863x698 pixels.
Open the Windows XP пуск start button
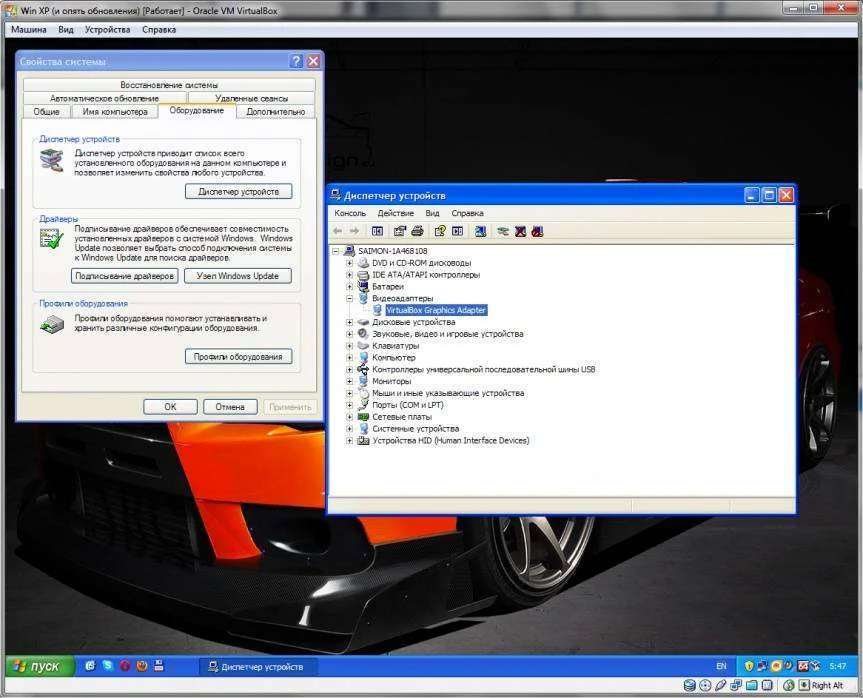(x=36, y=666)
